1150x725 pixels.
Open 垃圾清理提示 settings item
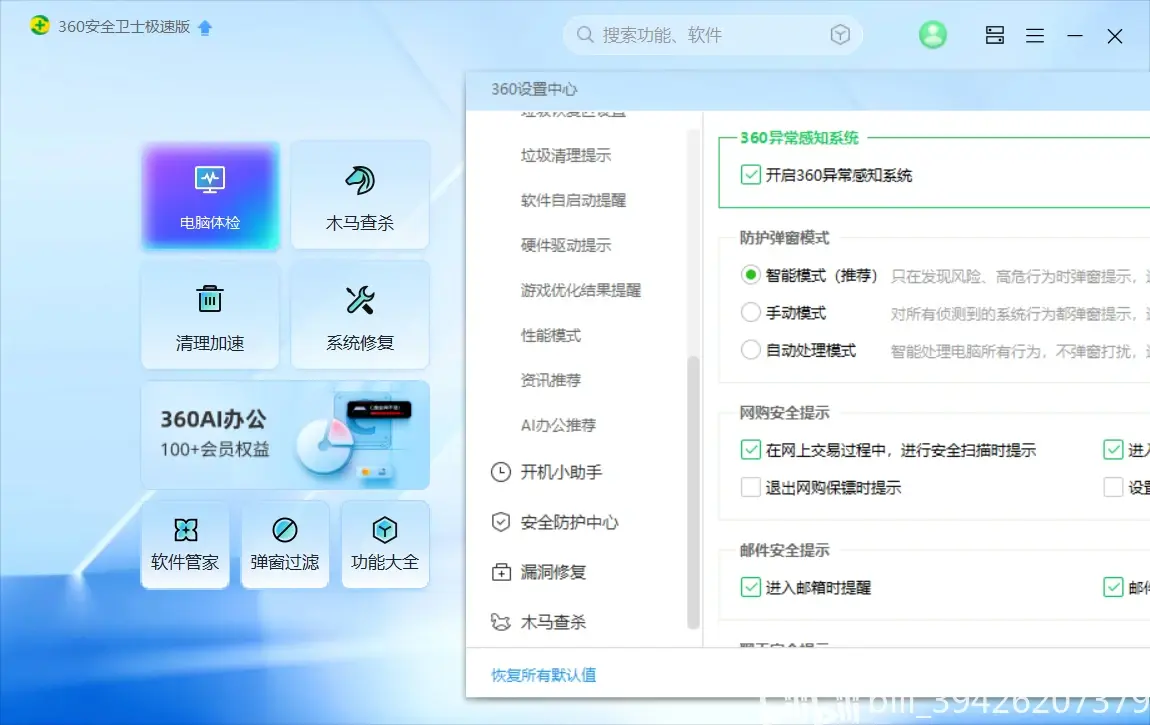pyautogui.click(x=565, y=155)
